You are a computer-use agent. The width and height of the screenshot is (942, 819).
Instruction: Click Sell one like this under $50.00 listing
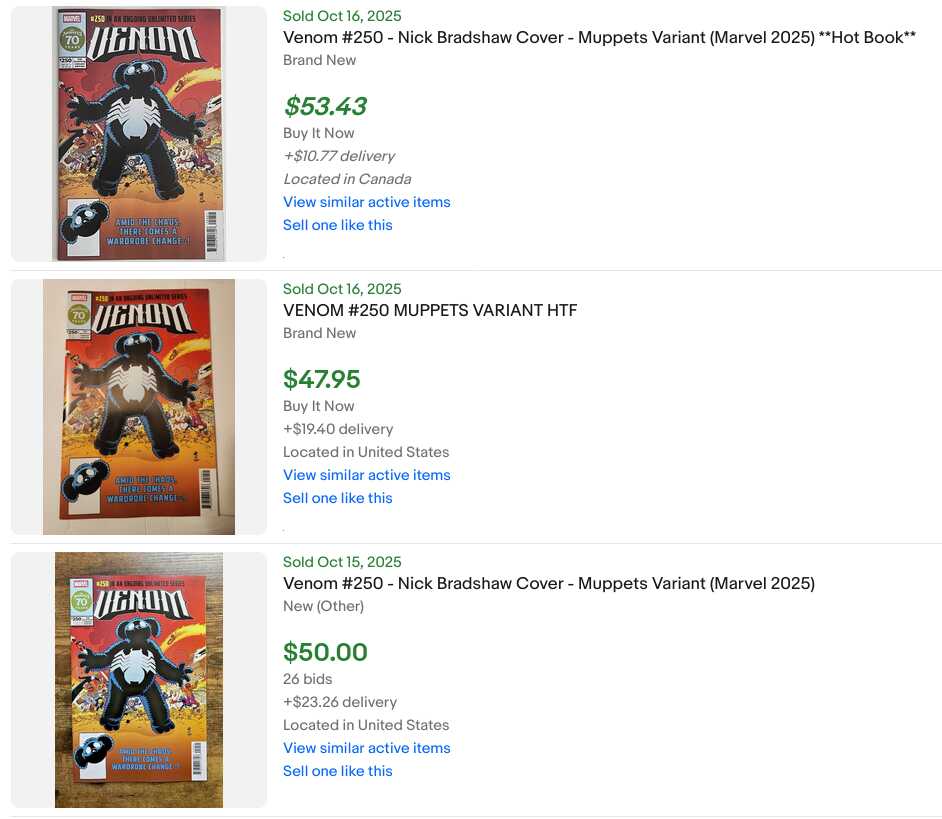tap(337, 771)
